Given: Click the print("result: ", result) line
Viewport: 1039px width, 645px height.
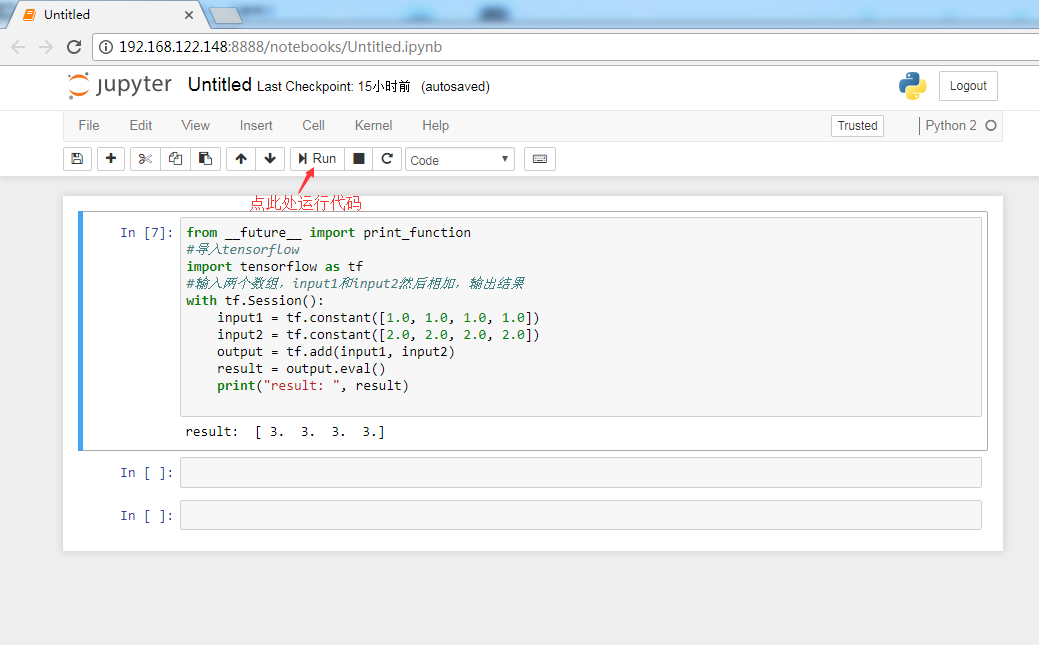Looking at the screenshot, I should pos(313,386).
